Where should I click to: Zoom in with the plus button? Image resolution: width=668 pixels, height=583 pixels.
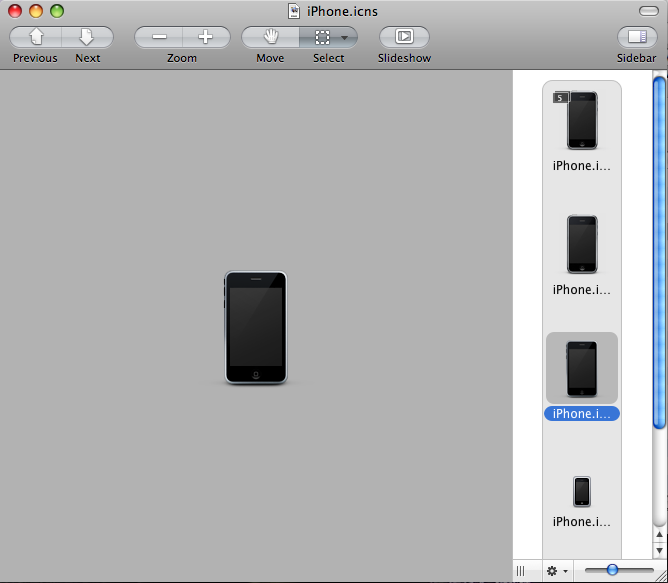[x=206, y=37]
